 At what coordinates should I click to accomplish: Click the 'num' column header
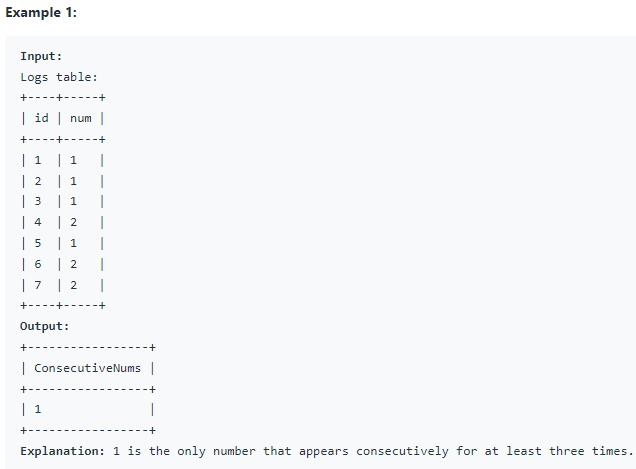point(81,118)
